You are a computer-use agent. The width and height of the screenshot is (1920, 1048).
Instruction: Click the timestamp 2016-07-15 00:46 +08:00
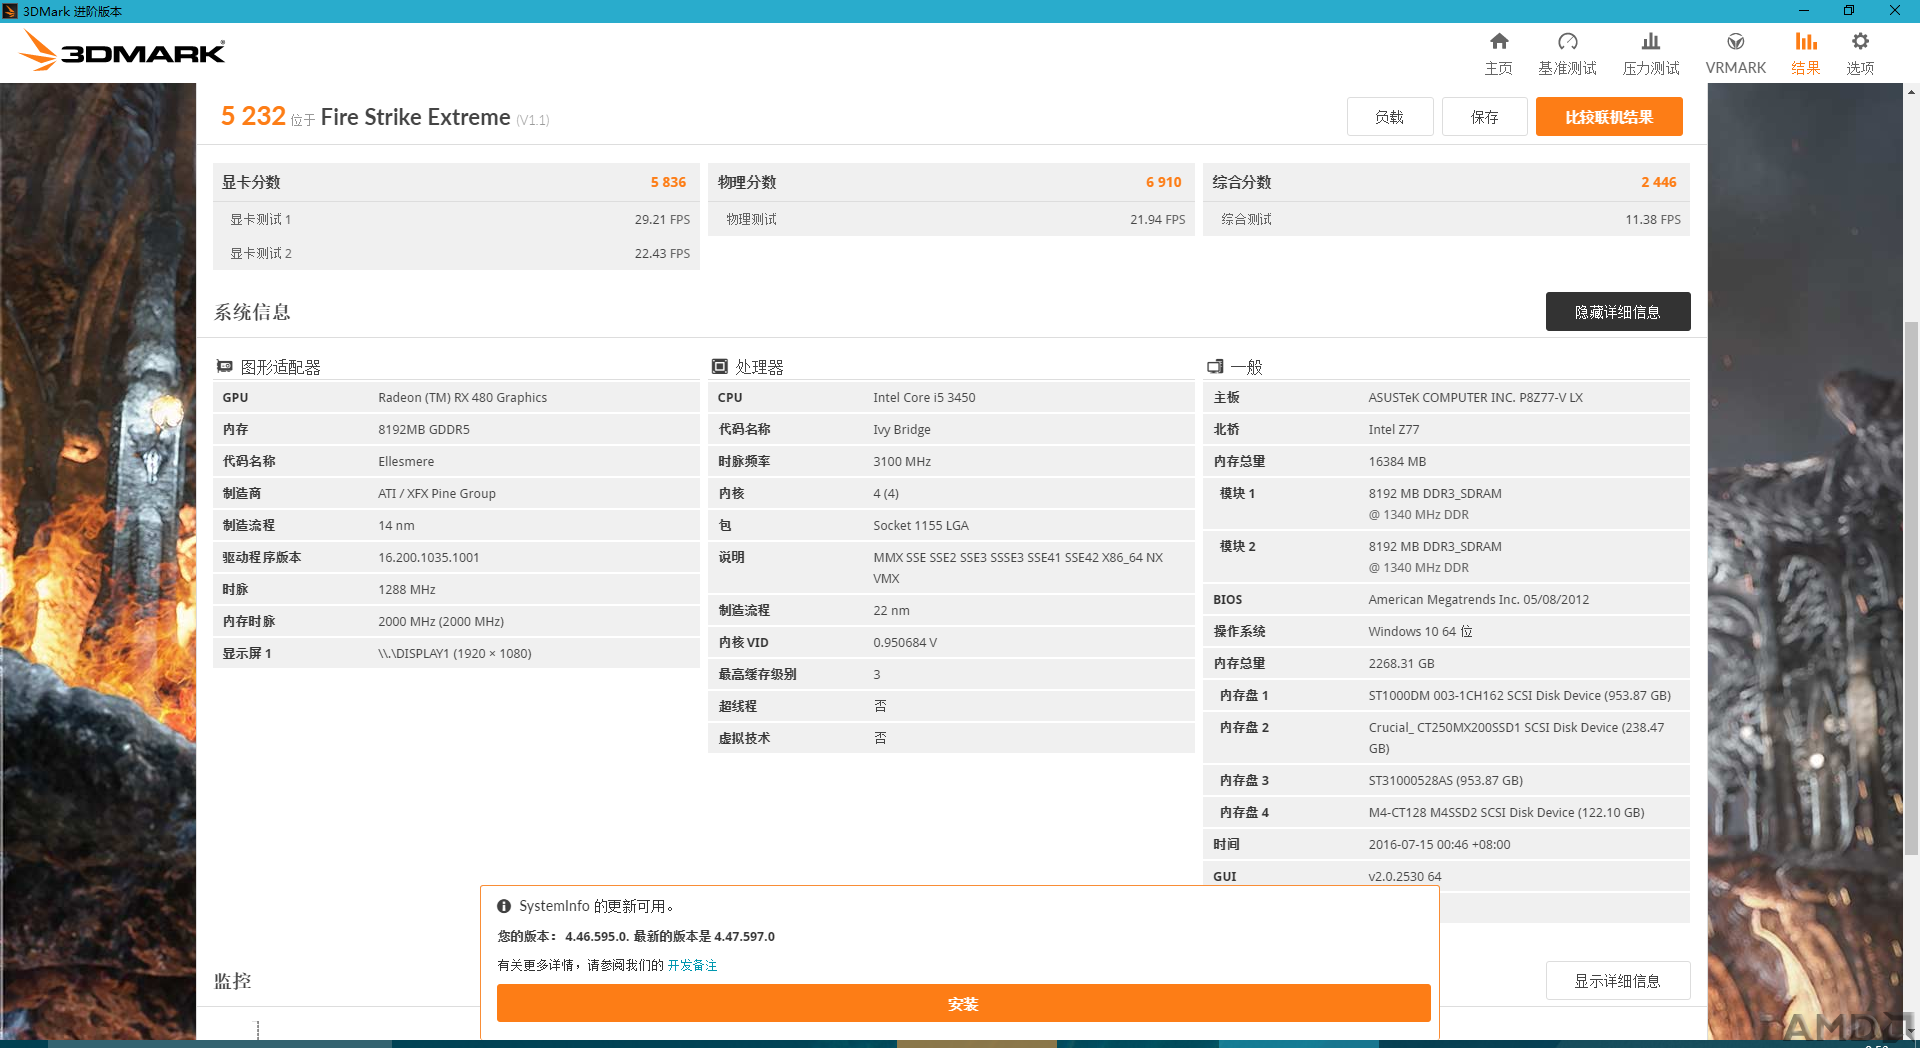[1440, 844]
